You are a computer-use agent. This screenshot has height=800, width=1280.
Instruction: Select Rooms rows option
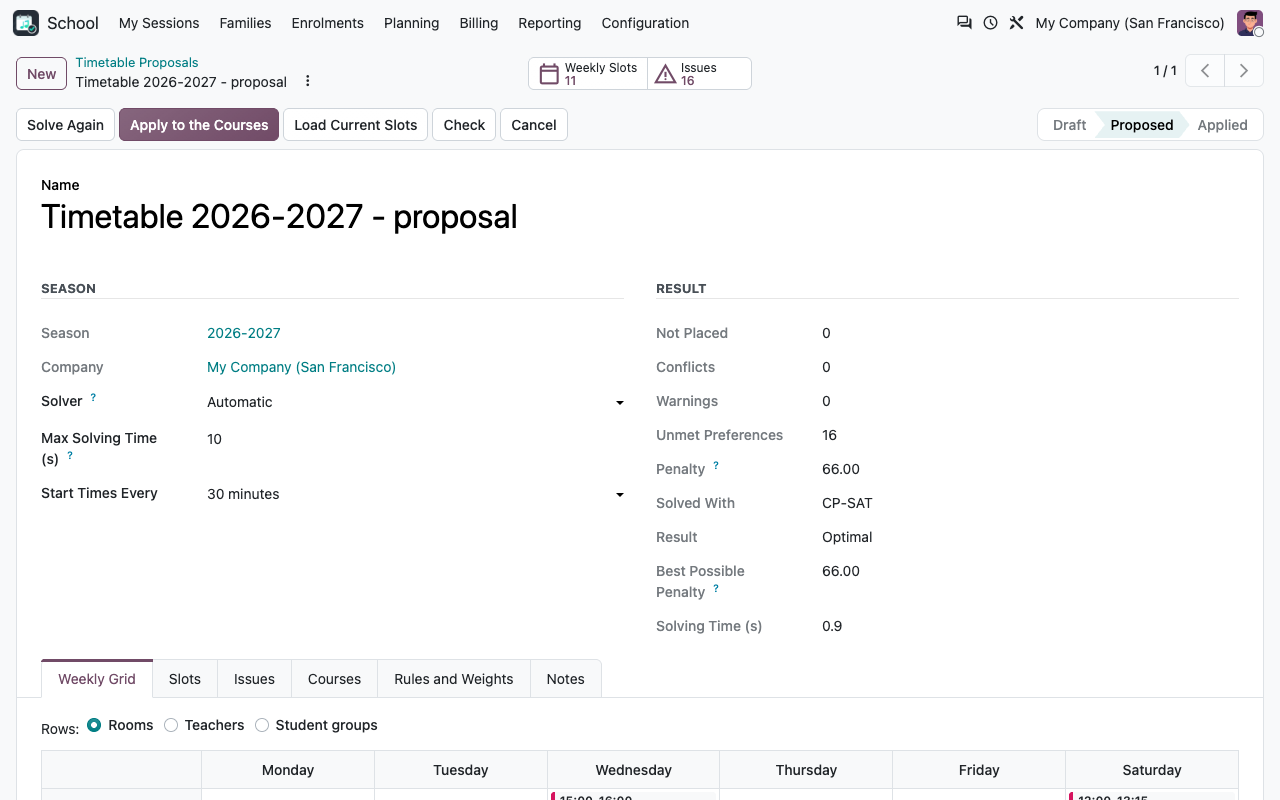tap(94, 725)
